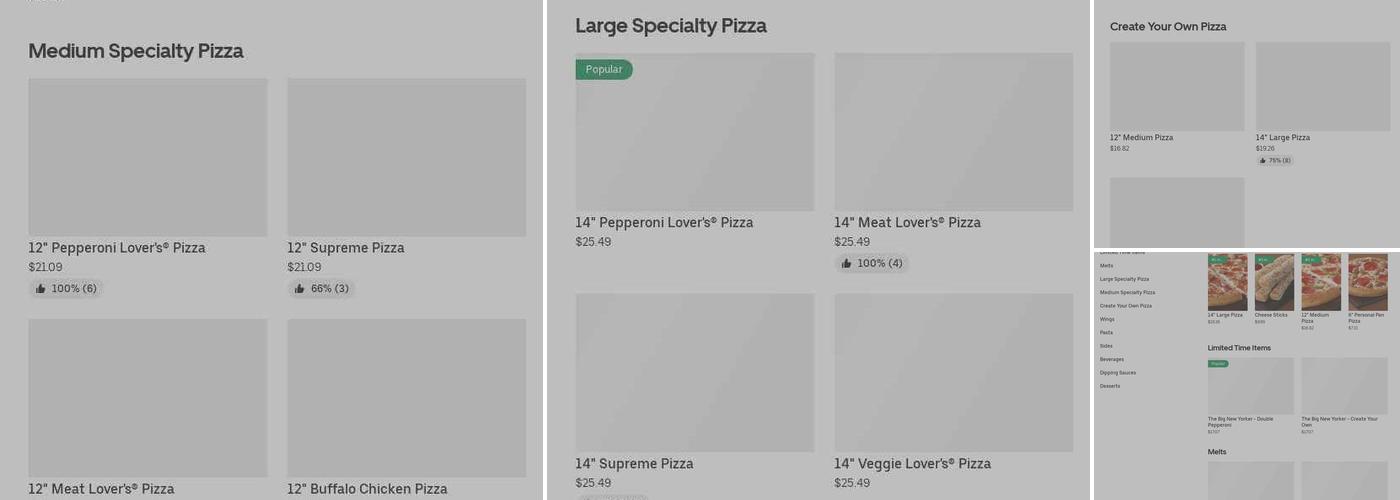Click the 12" Buffalo Chicken Pizza name
Image resolution: width=1400 pixels, height=500 pixels.
[367, 489]
